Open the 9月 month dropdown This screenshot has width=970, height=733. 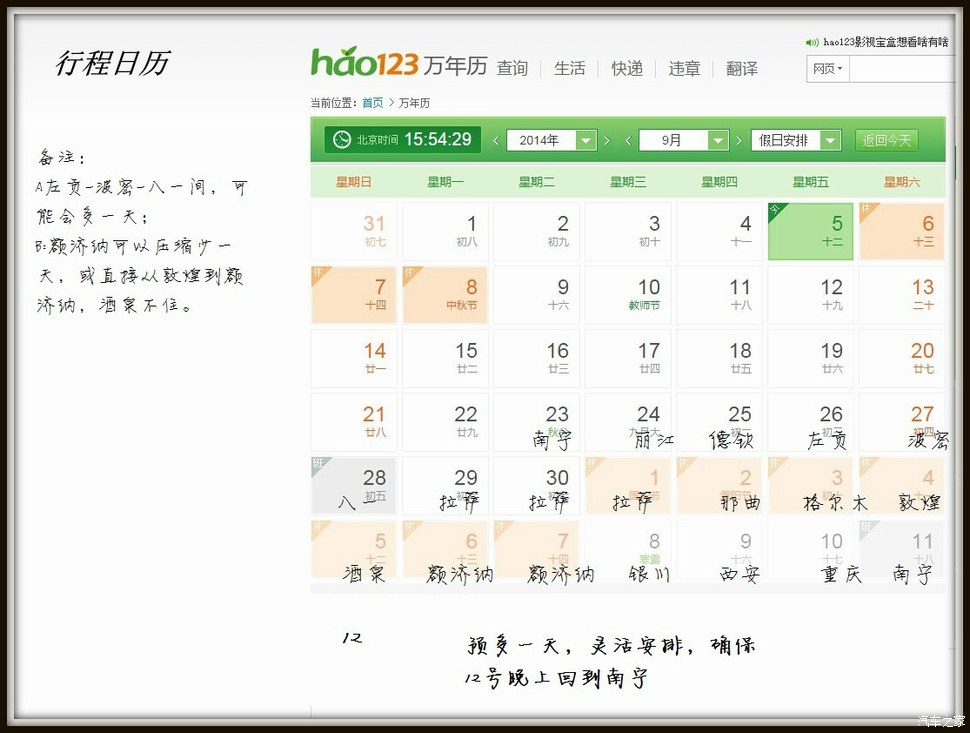point(683,141)
